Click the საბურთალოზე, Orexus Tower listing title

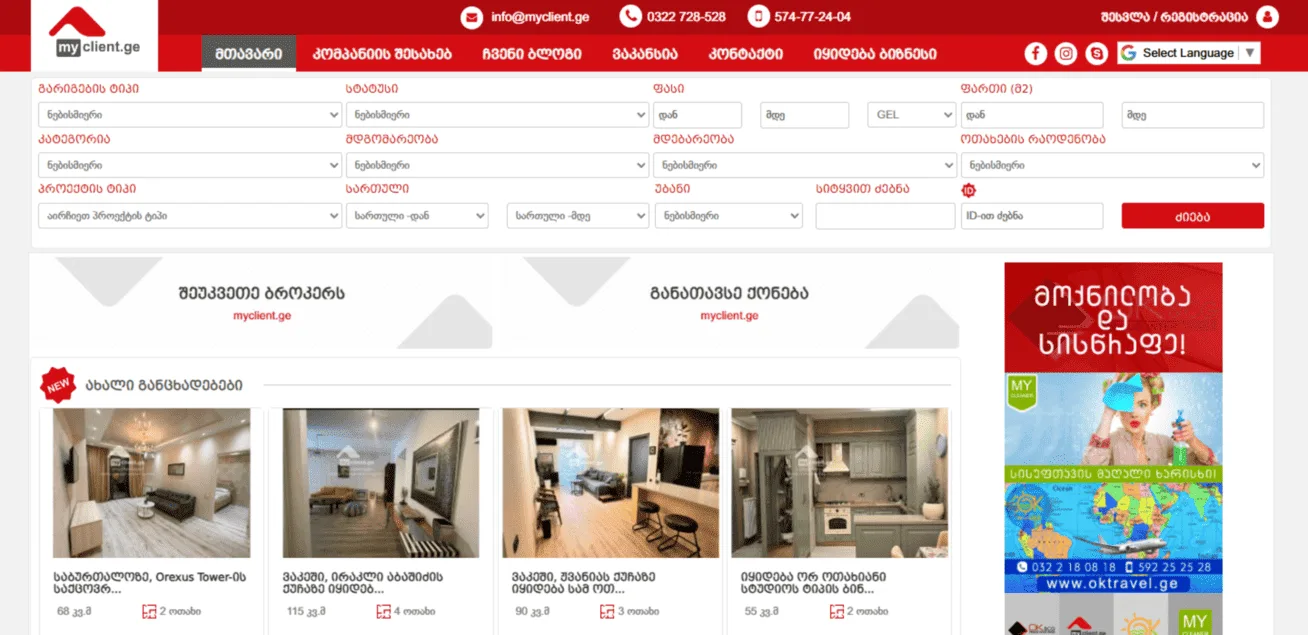point(150,583)
